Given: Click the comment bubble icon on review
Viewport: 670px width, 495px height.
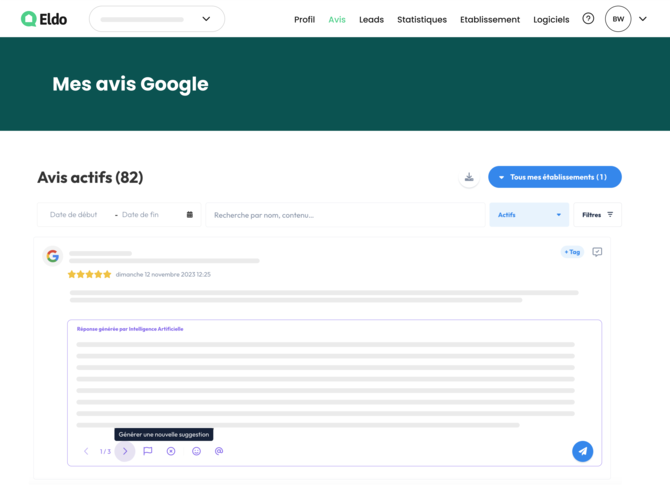Looking at the screenshot, I should pos(597,252).
